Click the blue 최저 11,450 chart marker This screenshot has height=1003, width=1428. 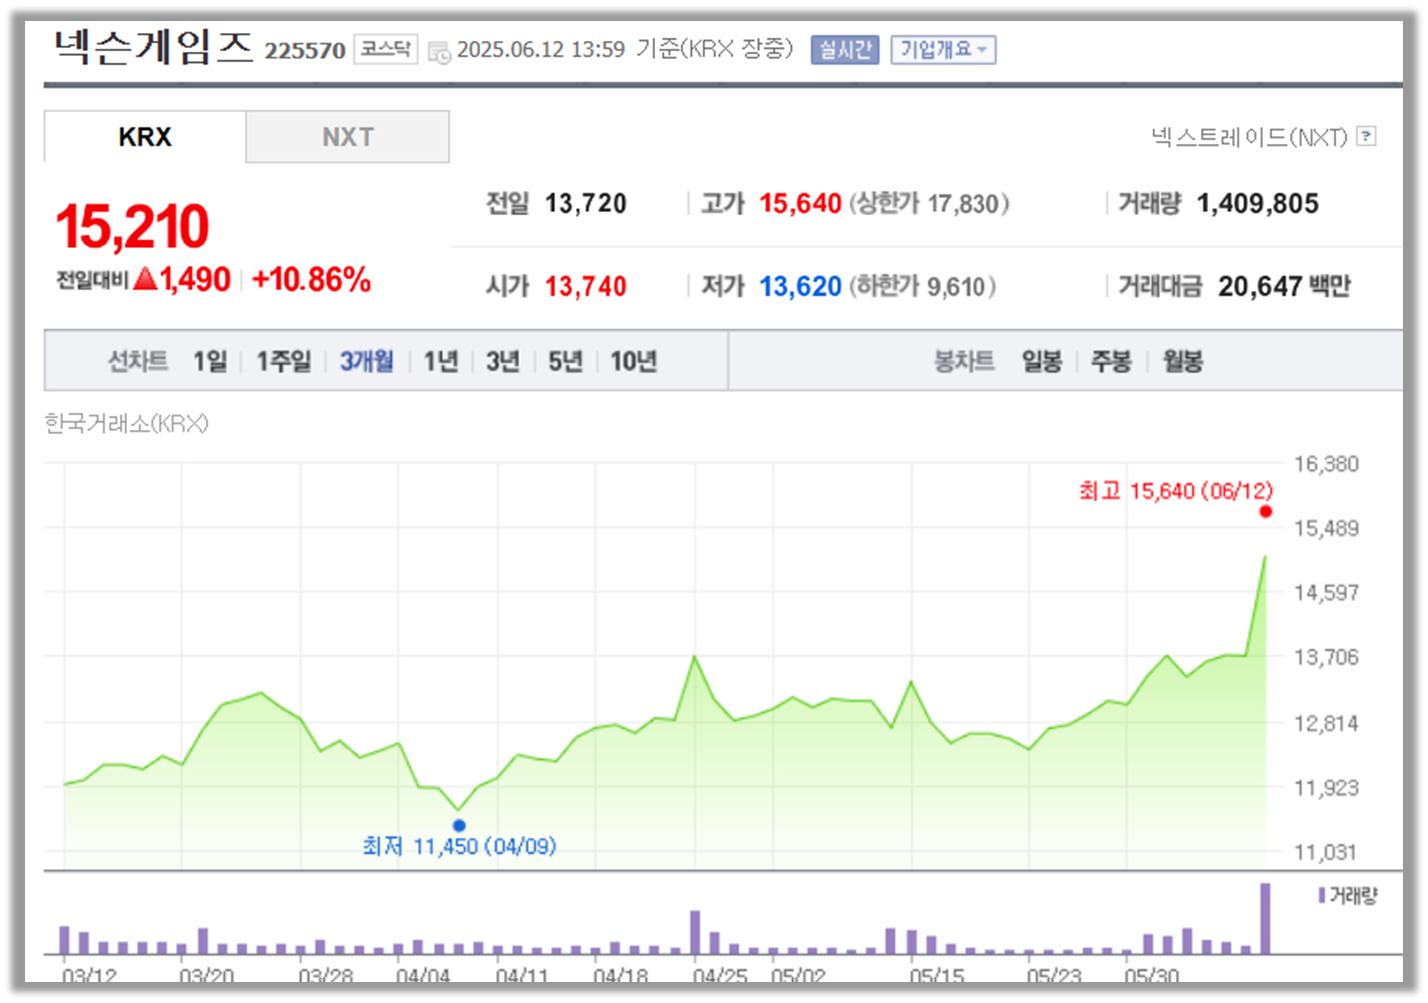pos(459,825)
